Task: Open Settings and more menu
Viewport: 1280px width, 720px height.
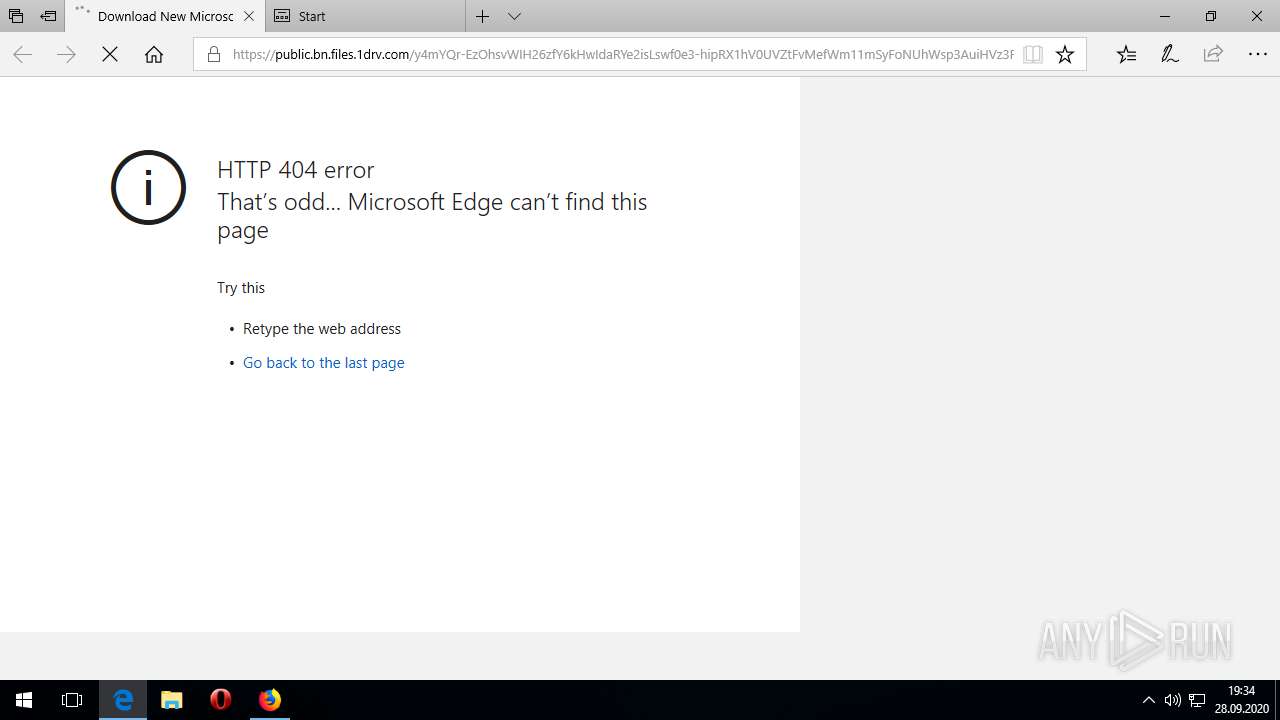Action: (x=1257, y=55)
